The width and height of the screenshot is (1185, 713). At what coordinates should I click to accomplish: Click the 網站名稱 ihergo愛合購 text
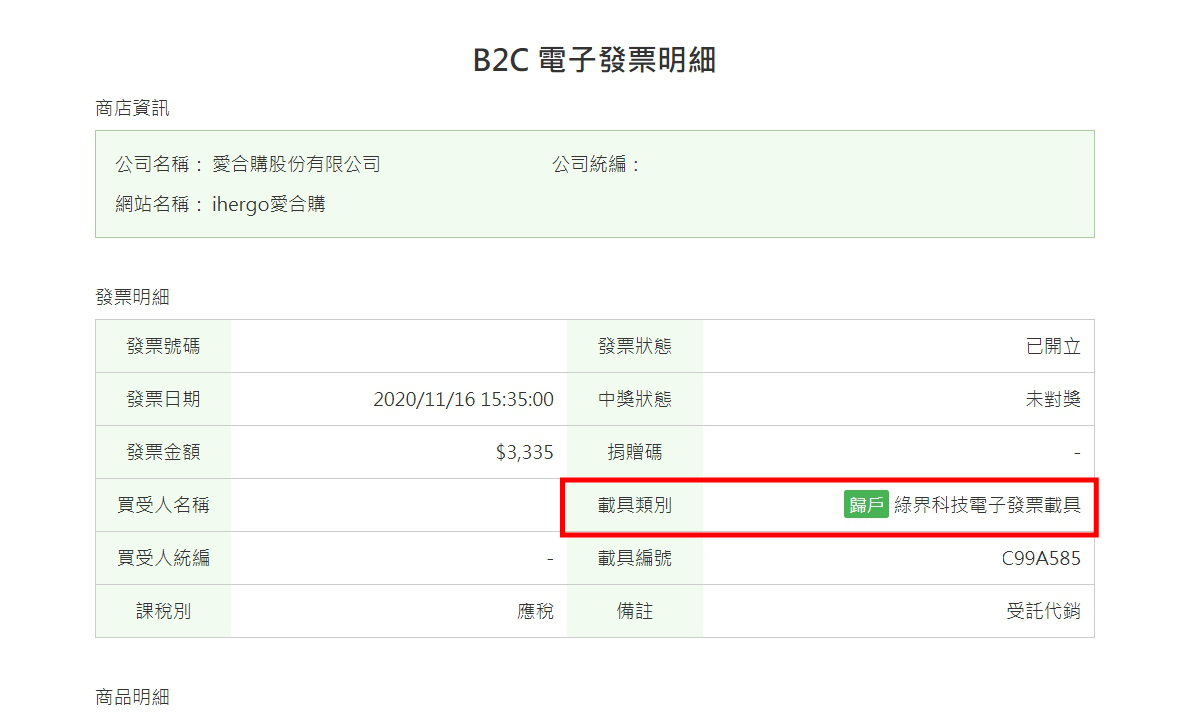click(221, 204)
